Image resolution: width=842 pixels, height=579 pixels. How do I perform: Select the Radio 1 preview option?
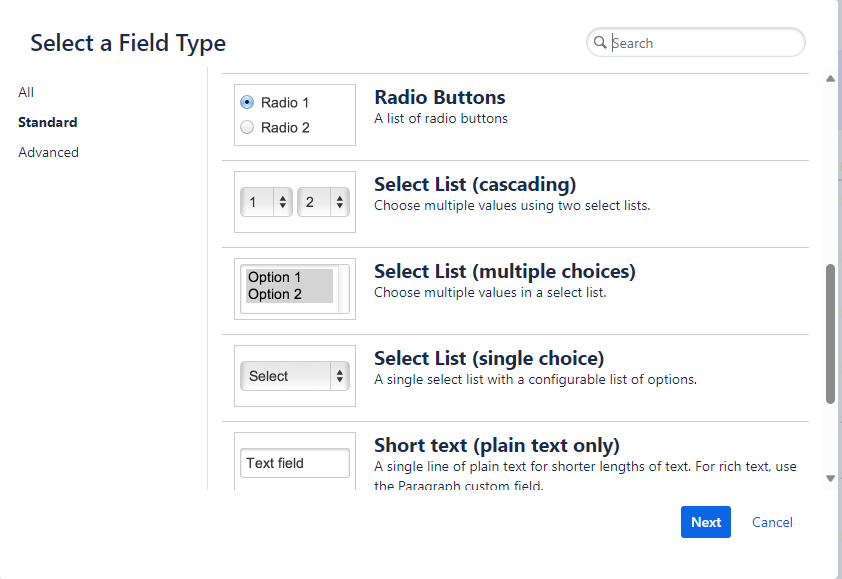[x=247, y=102]
